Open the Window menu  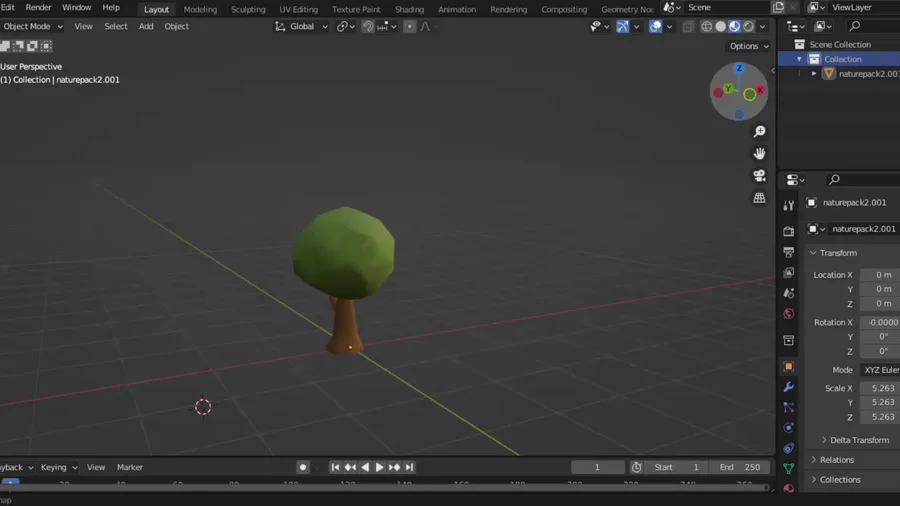click(x=76, y=7)
